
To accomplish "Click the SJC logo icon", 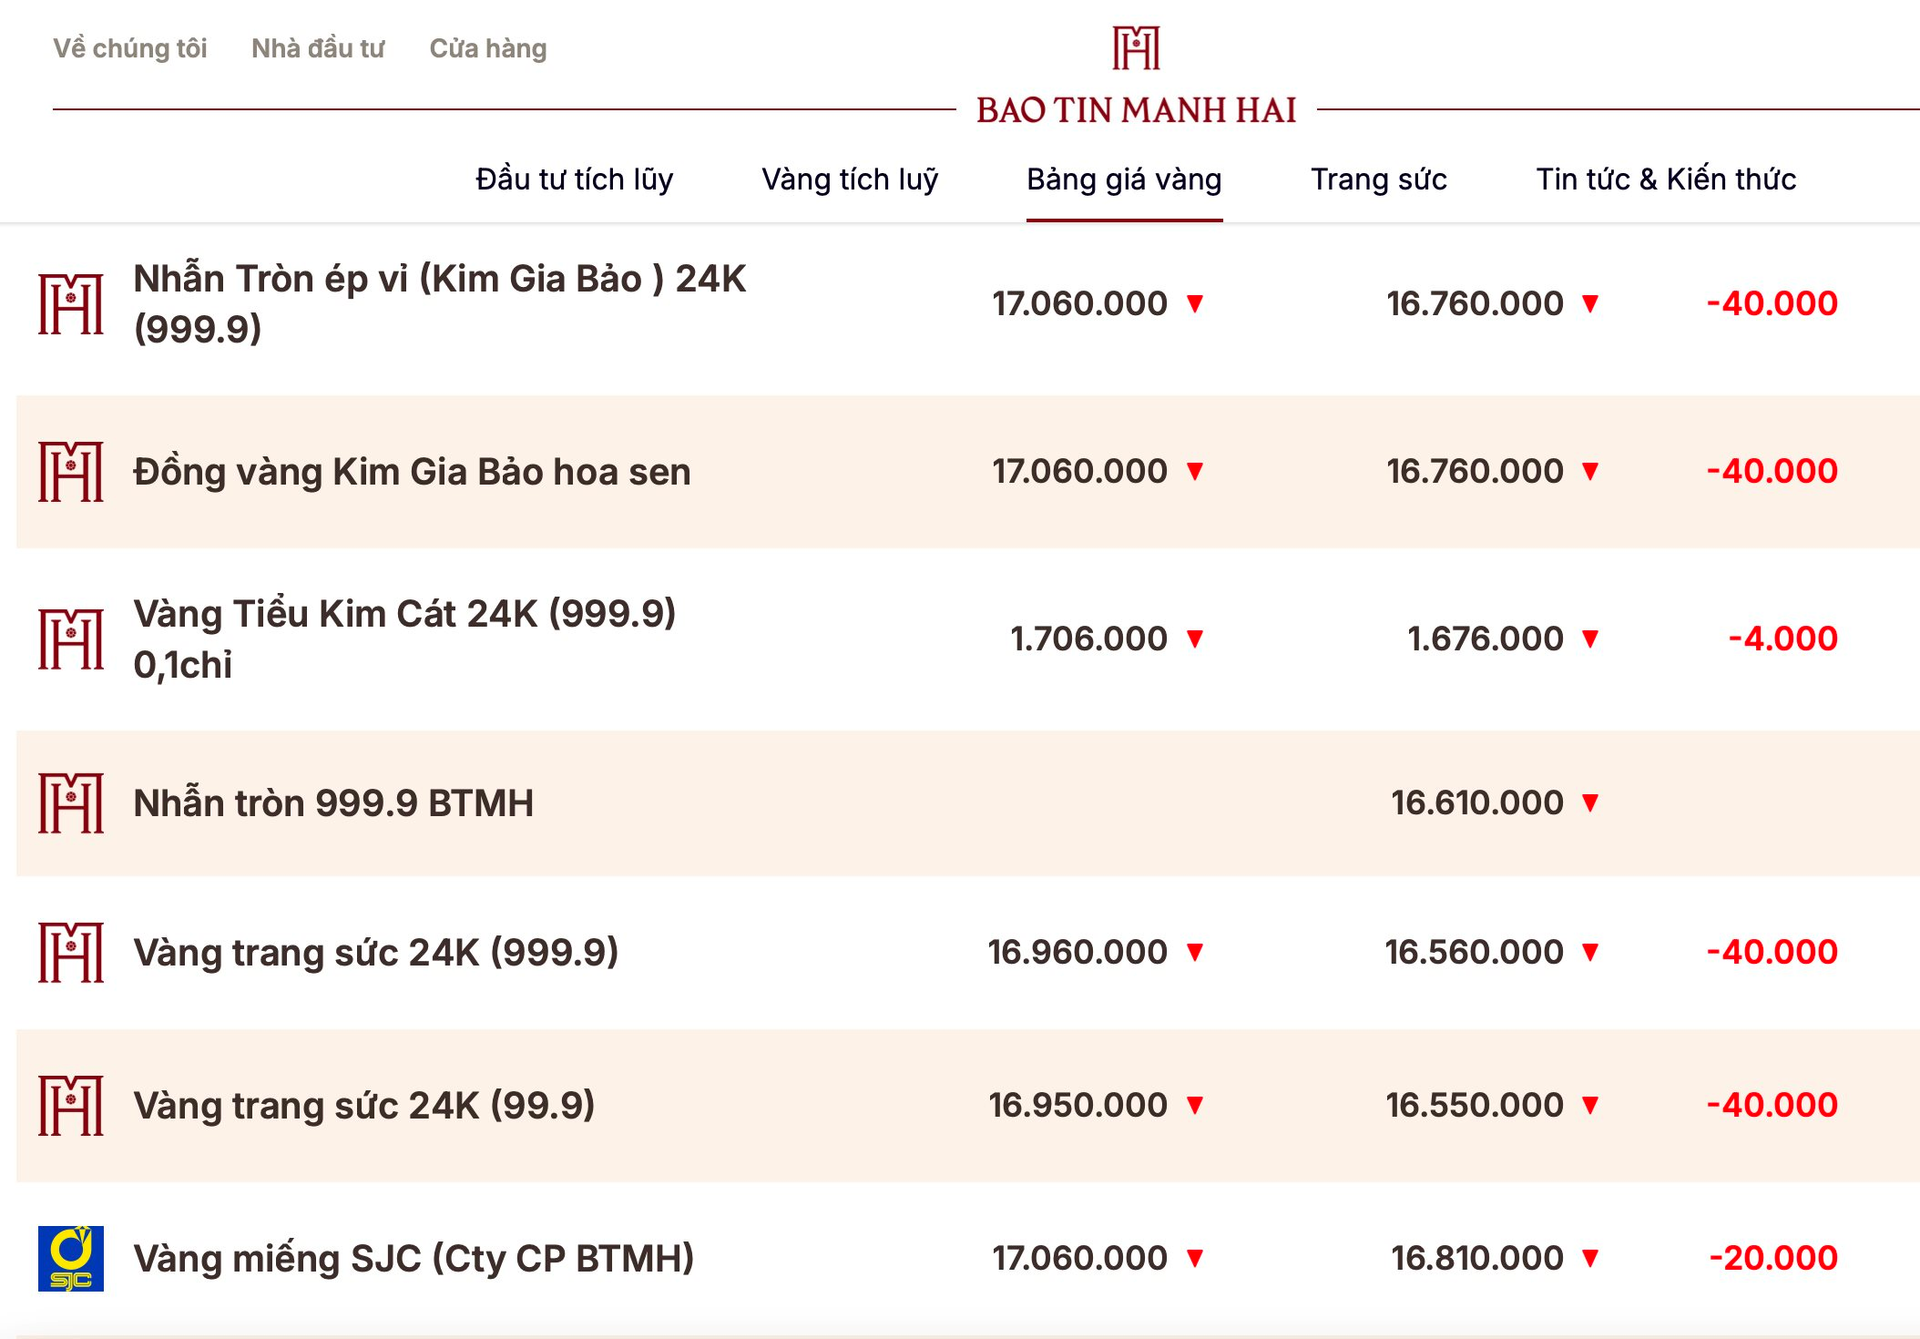I will tap(71, 1258).
